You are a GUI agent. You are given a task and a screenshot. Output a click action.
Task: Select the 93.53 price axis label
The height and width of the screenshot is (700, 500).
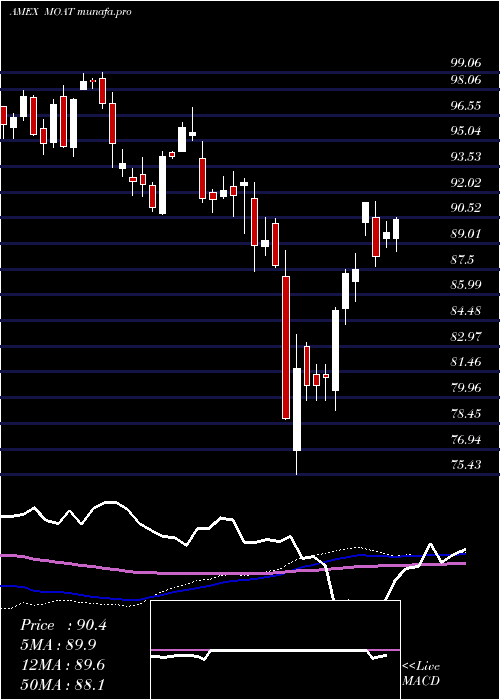point(466,157)
